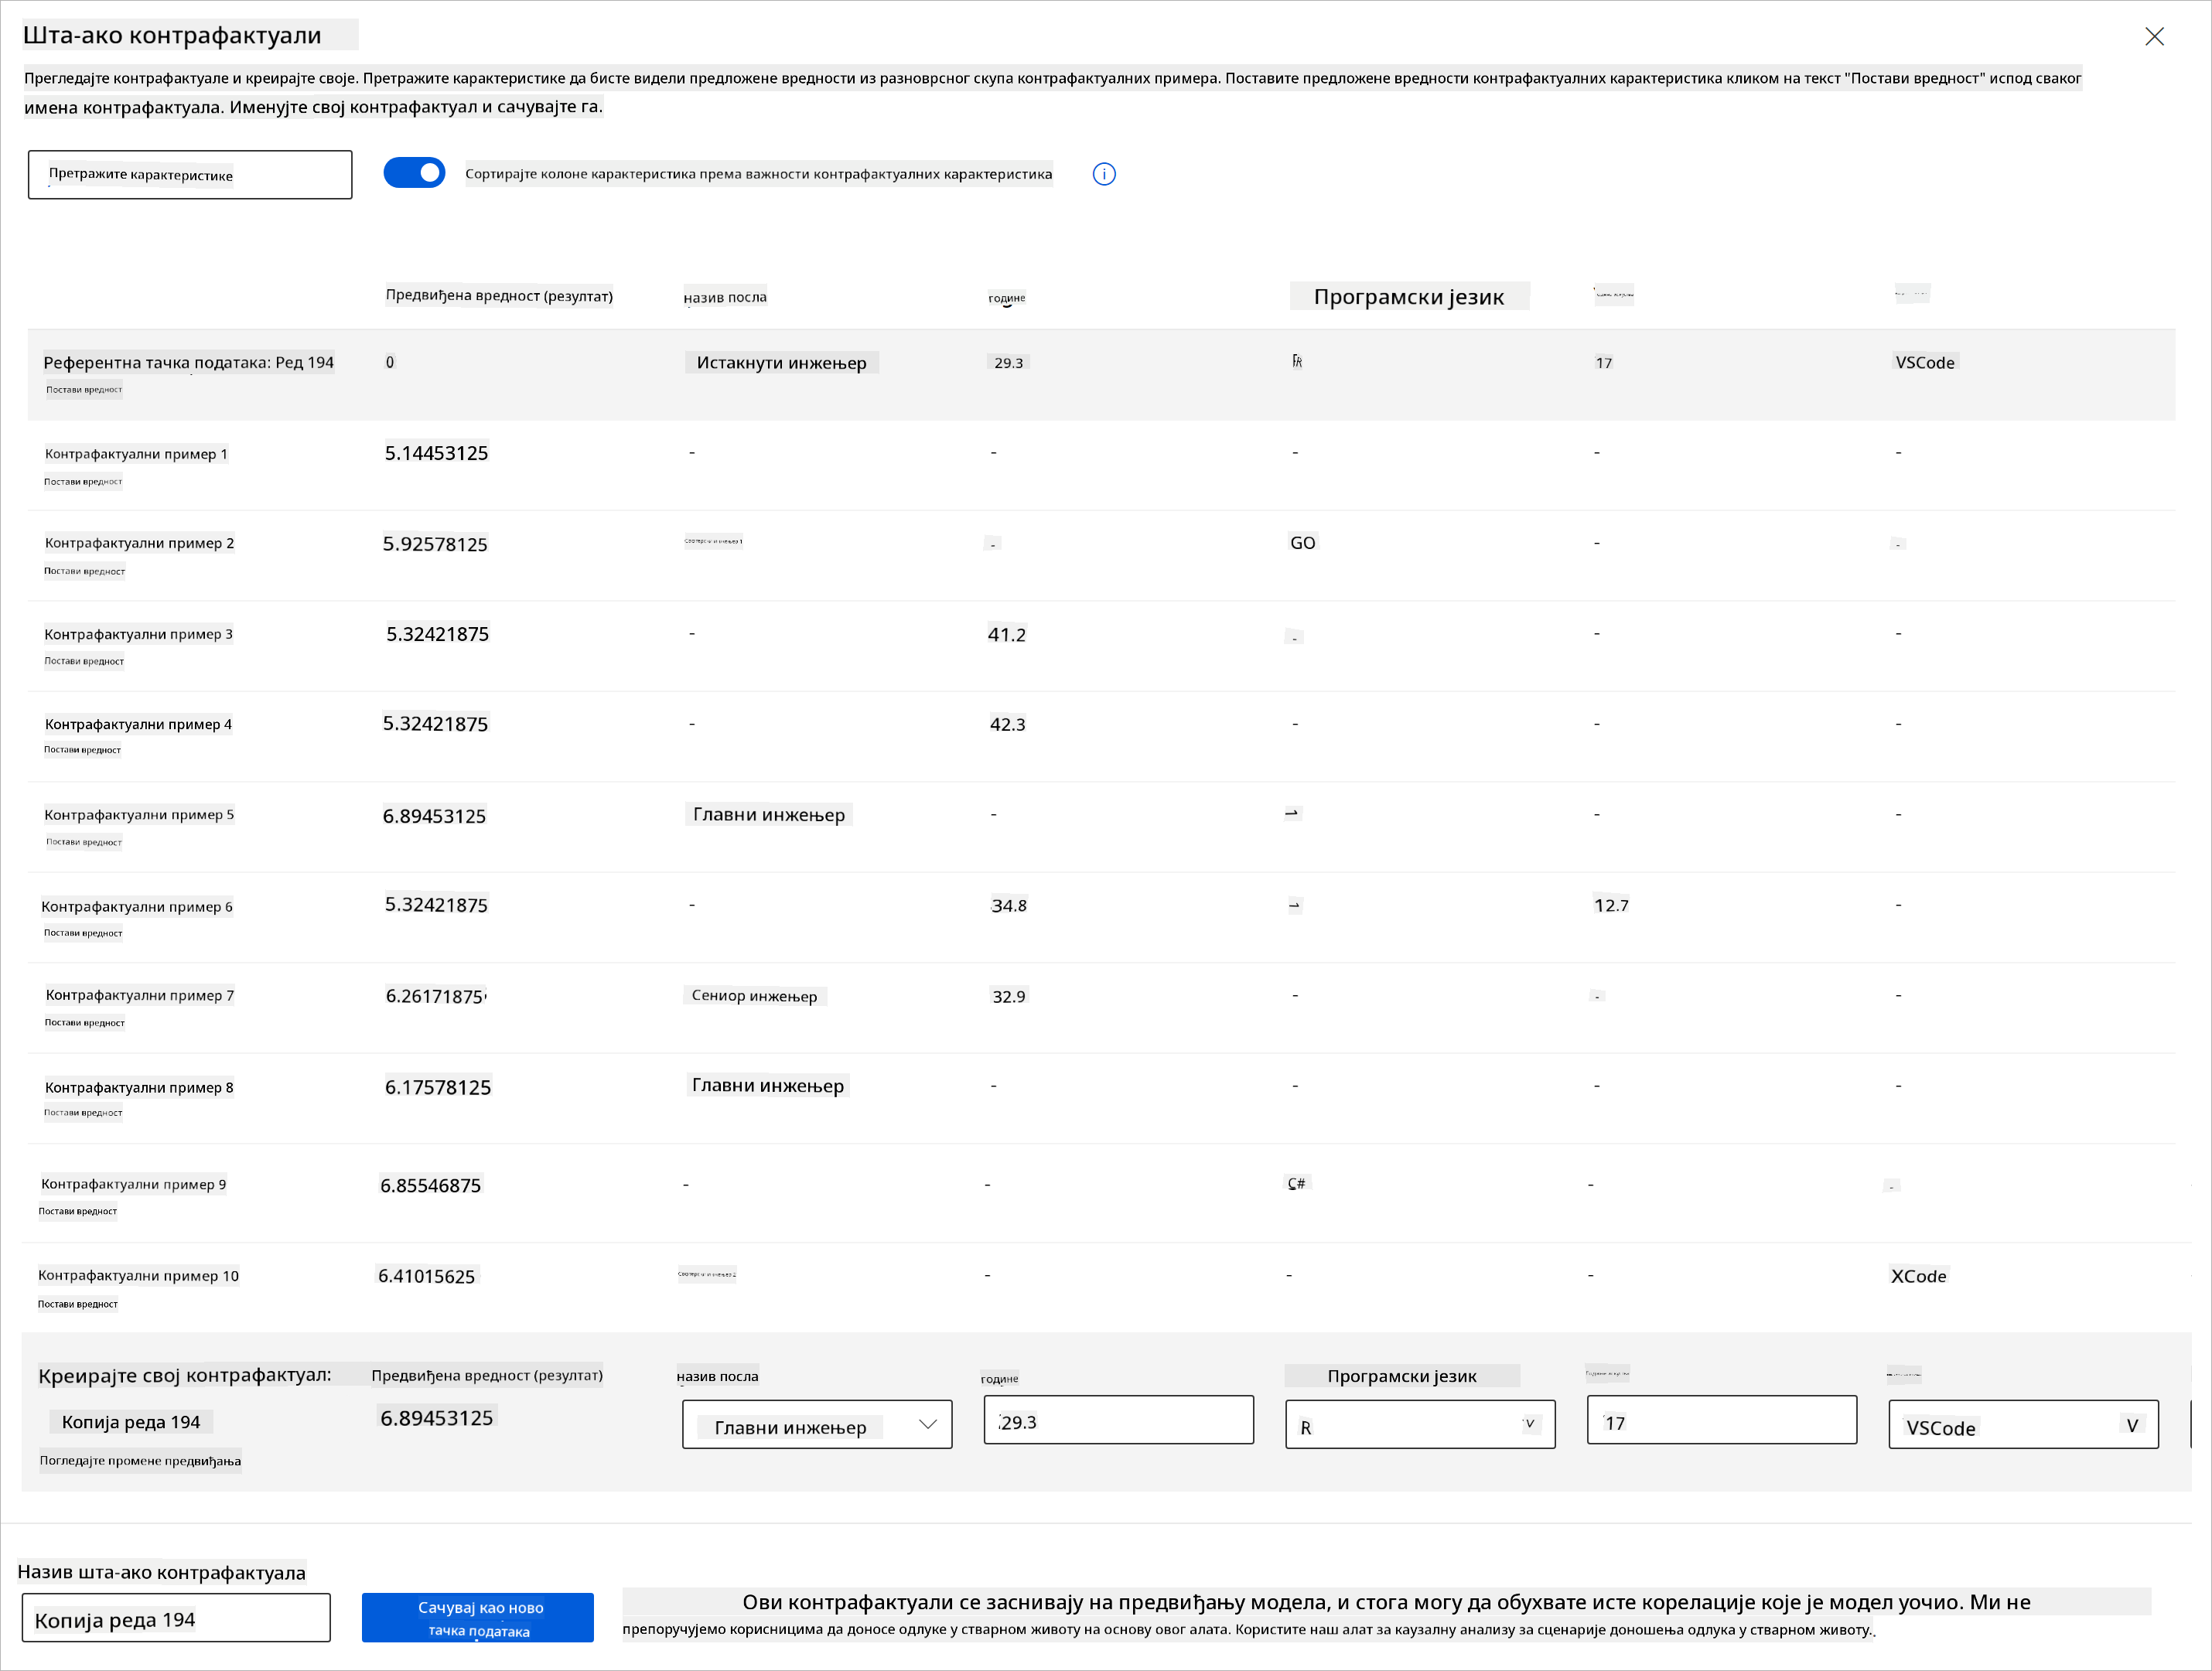Click the назив посла column header
This screenshot has width=2212, height=1671.
coord(725,297)
